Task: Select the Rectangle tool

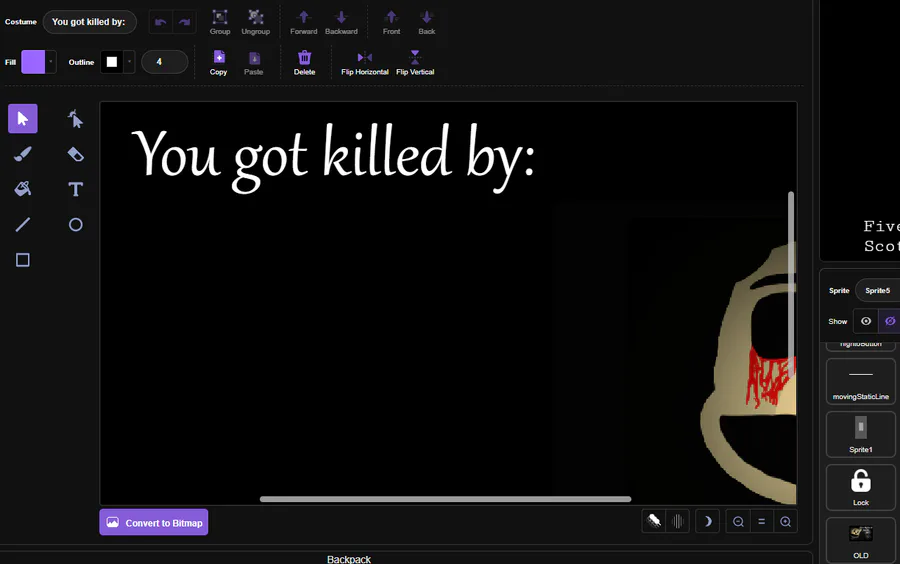Action: coord(23,260)
